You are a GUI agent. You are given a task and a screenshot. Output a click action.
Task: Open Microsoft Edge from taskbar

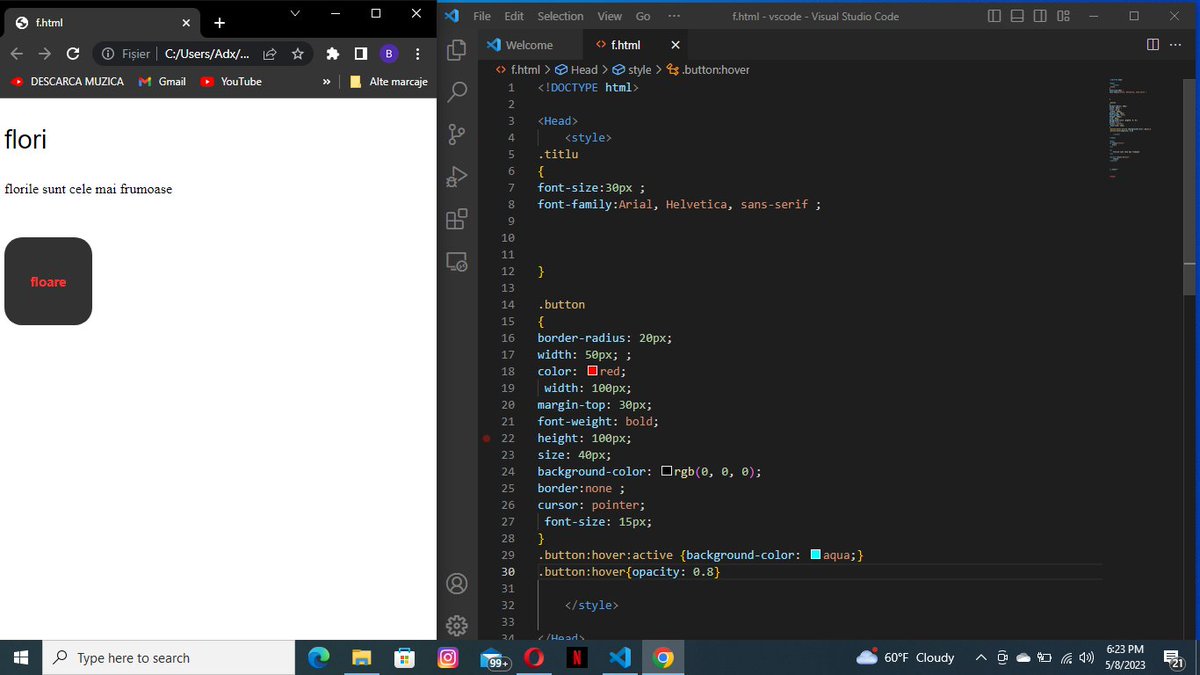tap(319, 657)
